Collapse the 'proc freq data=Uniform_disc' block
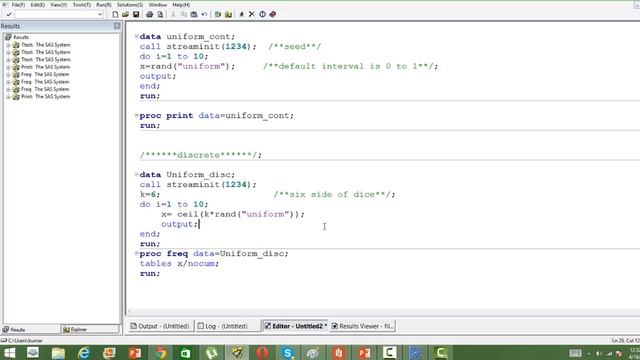The width and height of the screenshot is (640, 360). coord(136,253)
